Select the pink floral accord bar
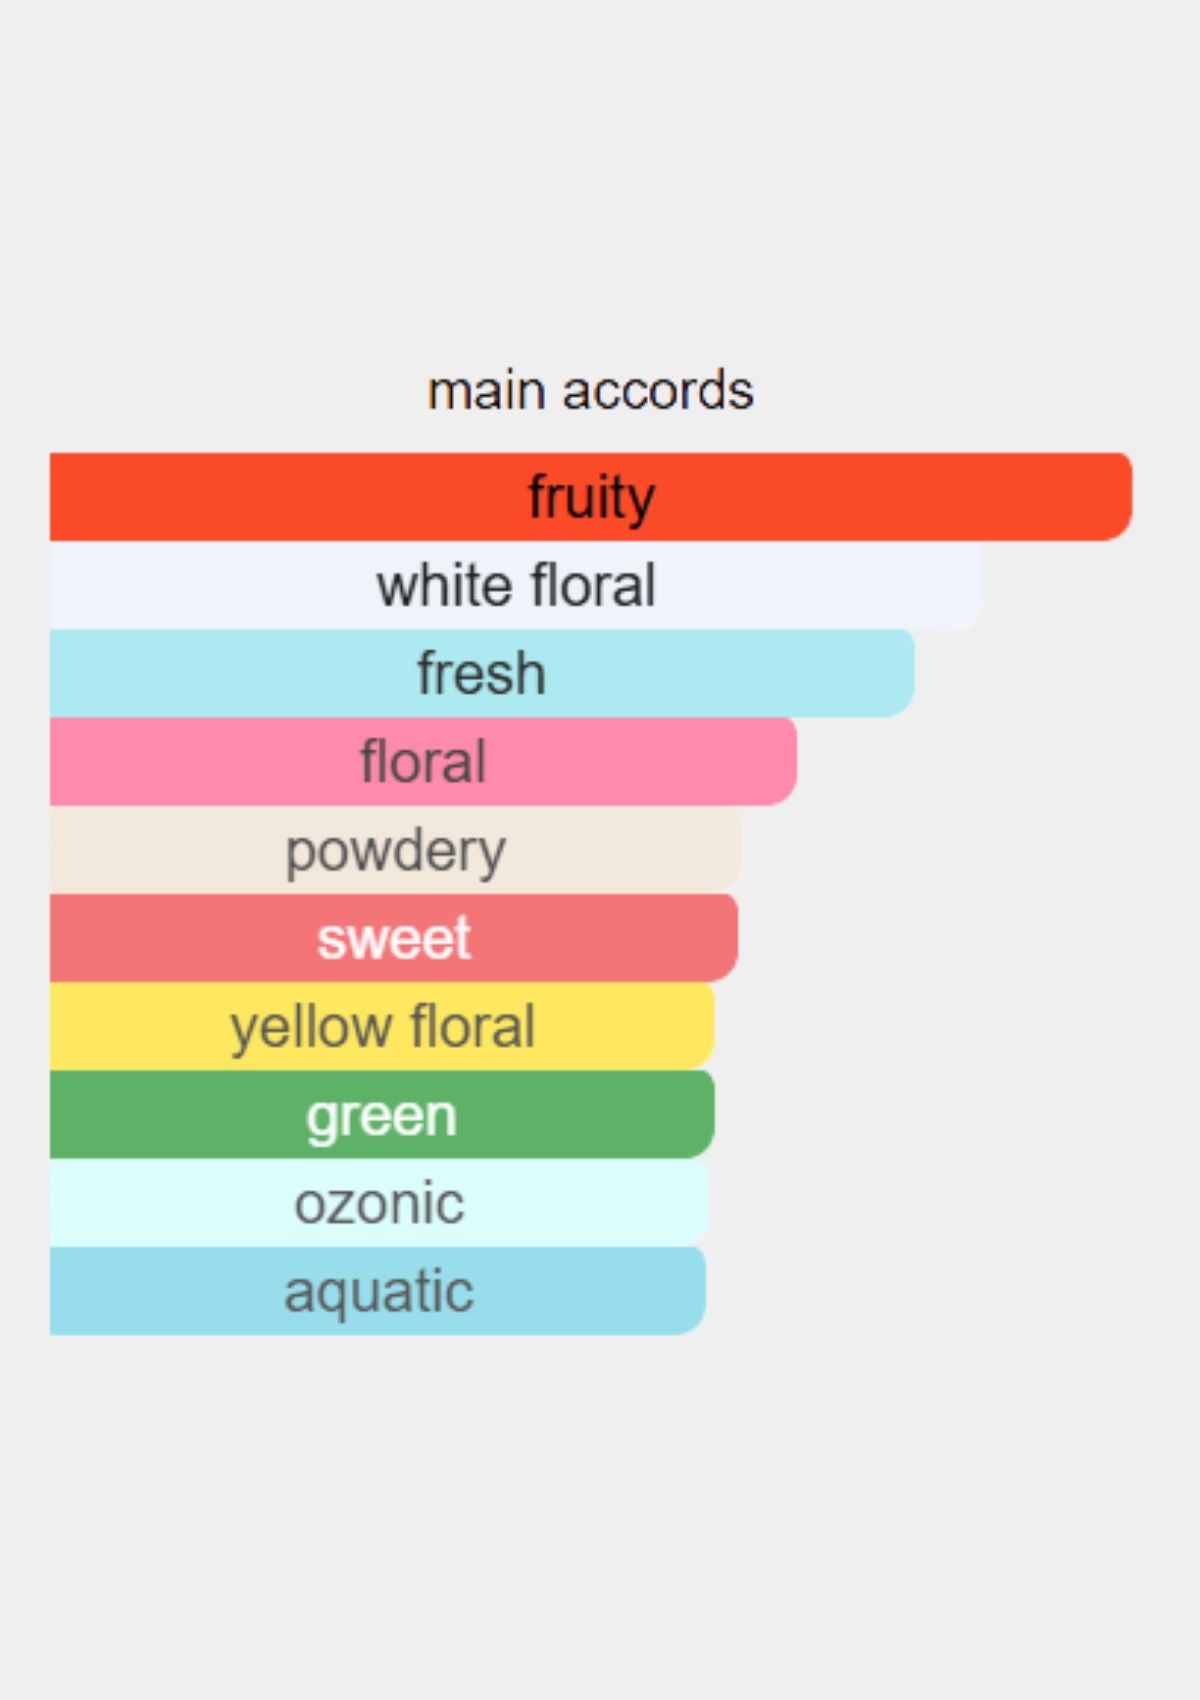 pos(423,761)
